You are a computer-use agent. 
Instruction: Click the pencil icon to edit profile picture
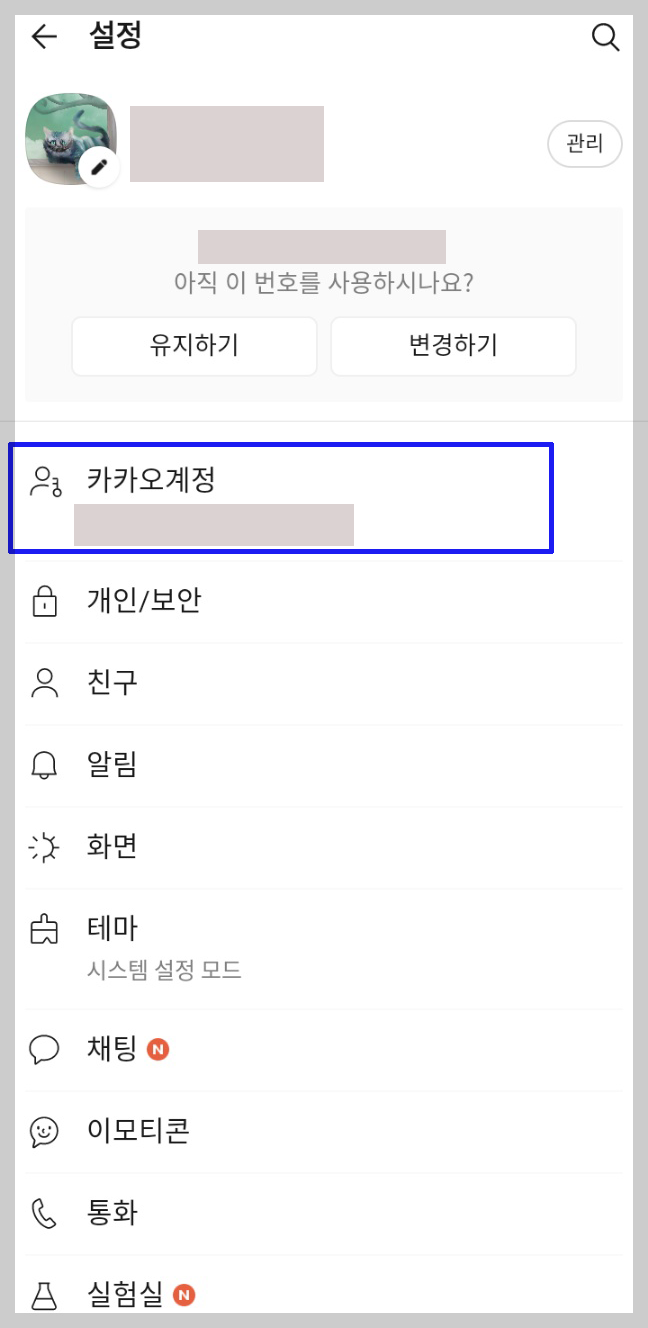(x=99, y=168)
